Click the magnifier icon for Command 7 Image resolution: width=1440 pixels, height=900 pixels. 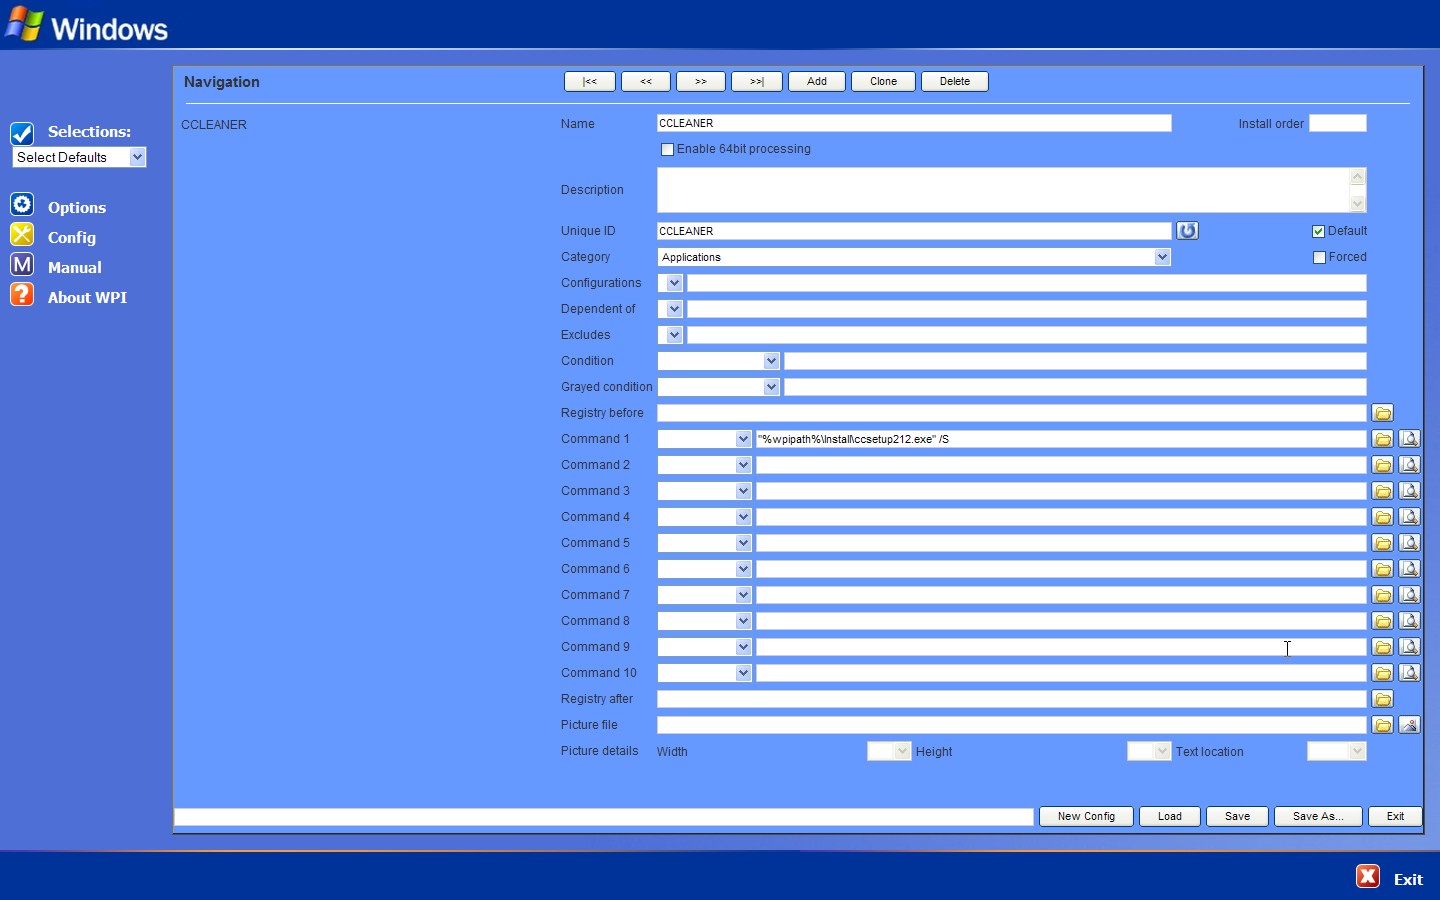tap(1409, 595)
